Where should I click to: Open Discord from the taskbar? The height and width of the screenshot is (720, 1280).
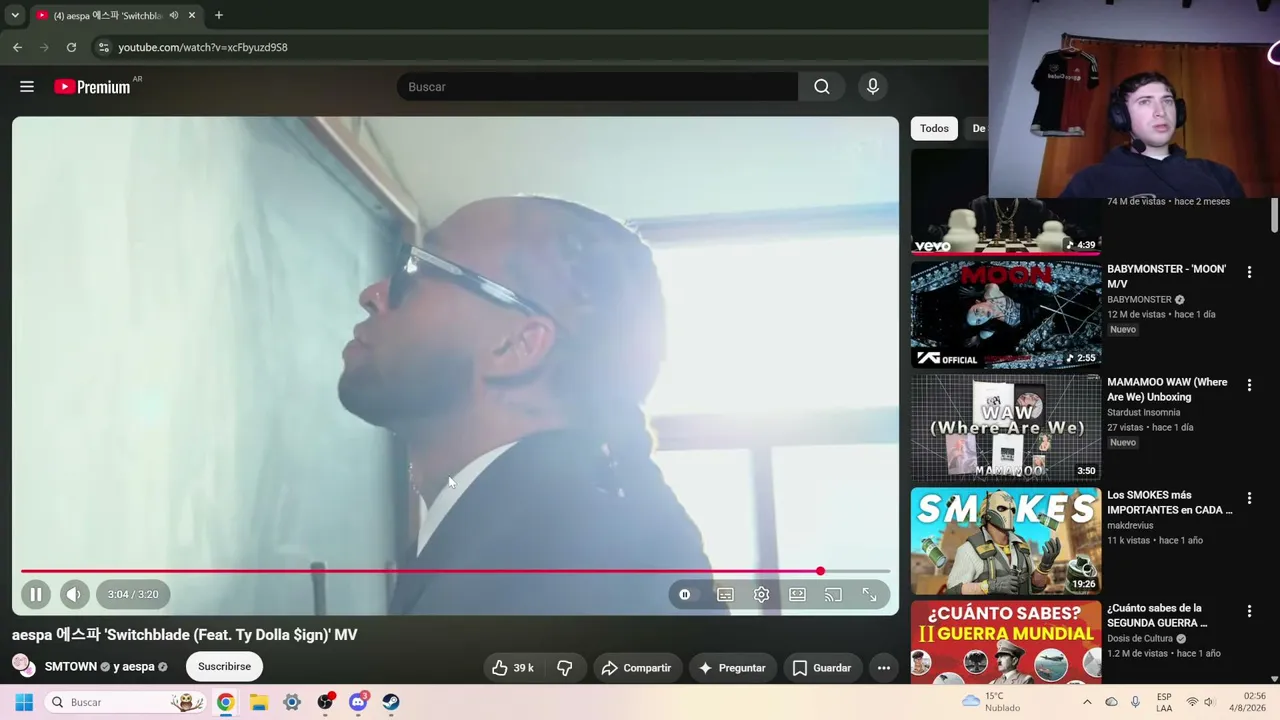358,702
